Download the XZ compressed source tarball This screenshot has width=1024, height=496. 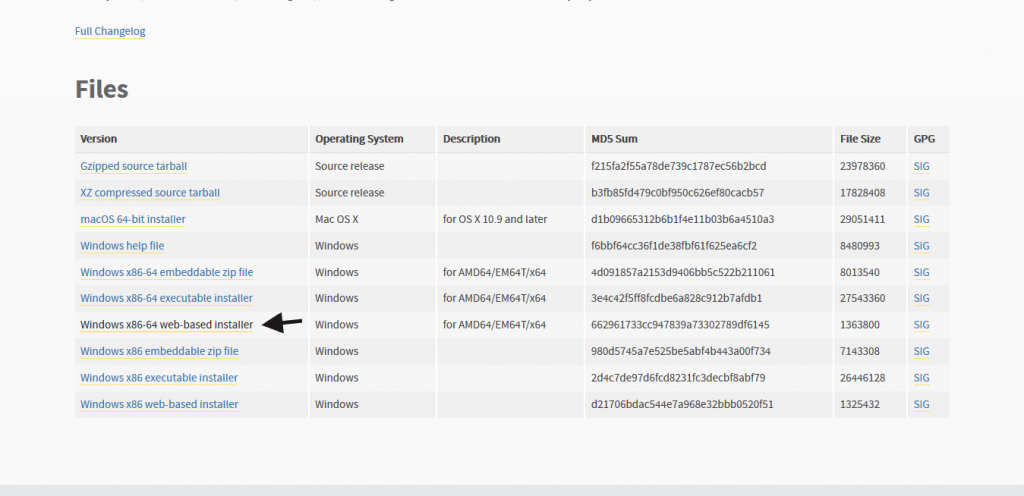pos(150,193)
